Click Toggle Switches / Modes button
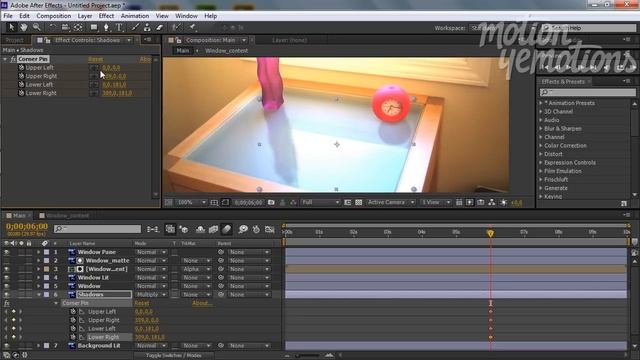The height and width of the screenshot is (360, 640). pos(173,356)
